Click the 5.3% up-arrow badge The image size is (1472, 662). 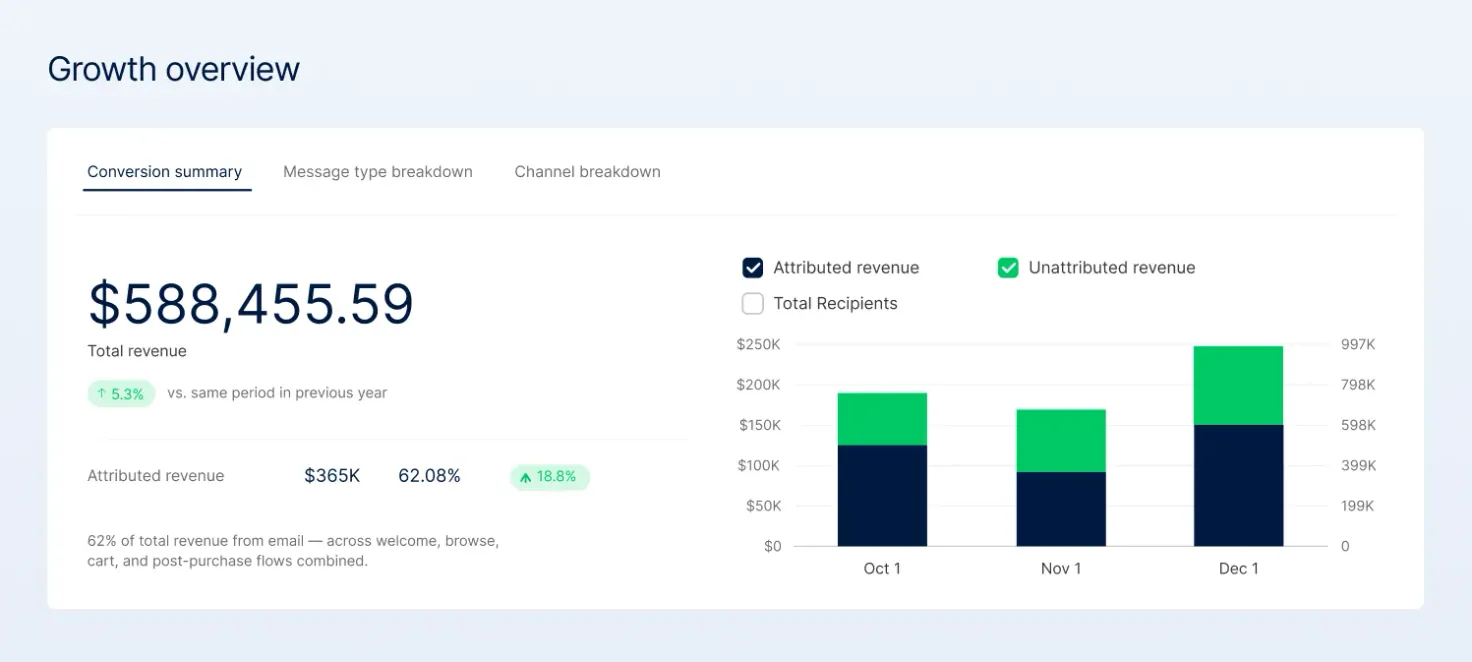tap(121, 394)
